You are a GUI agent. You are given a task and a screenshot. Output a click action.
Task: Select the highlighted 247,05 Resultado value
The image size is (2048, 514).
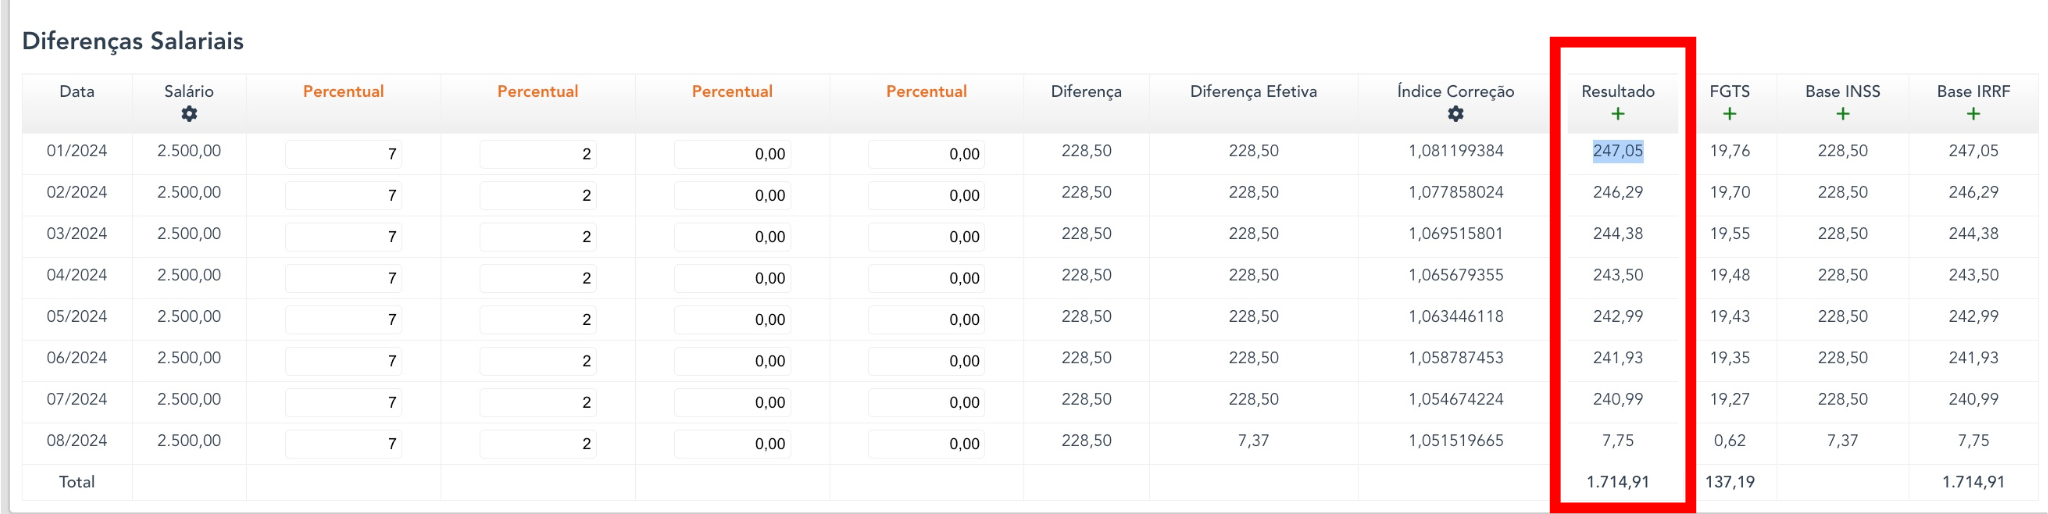(1618, 151)
